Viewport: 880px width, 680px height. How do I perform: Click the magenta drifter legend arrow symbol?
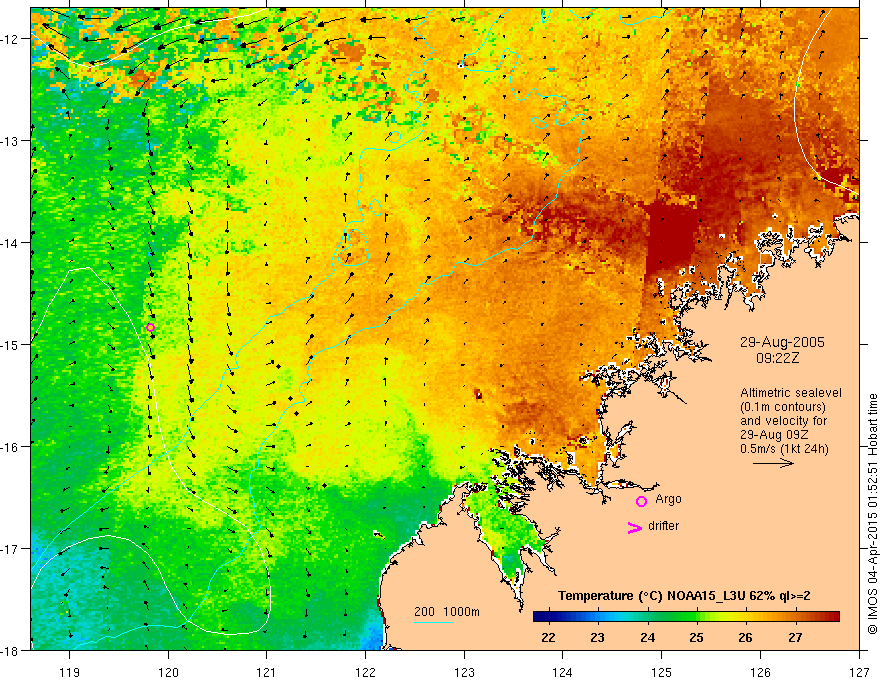point(634,527)
